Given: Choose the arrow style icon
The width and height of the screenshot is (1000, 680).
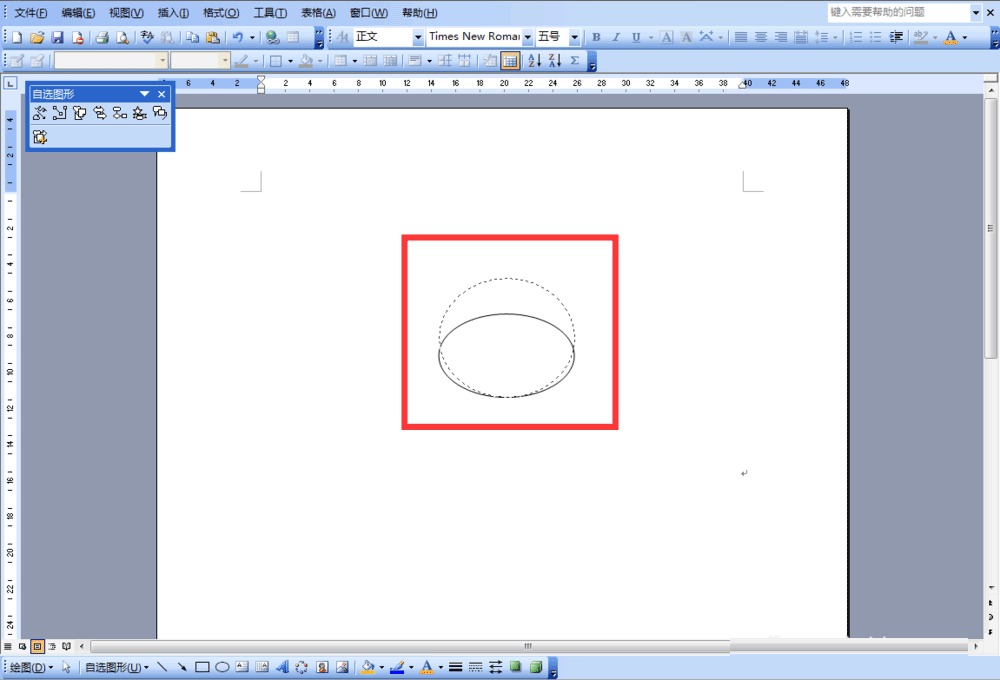Looking at the screenshot, I should point(496,667).
